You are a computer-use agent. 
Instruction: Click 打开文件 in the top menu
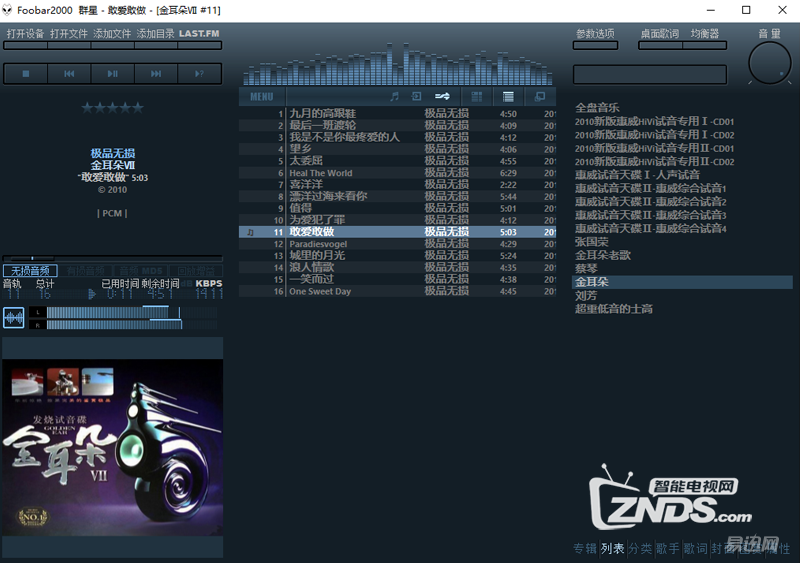coord(69,34)
